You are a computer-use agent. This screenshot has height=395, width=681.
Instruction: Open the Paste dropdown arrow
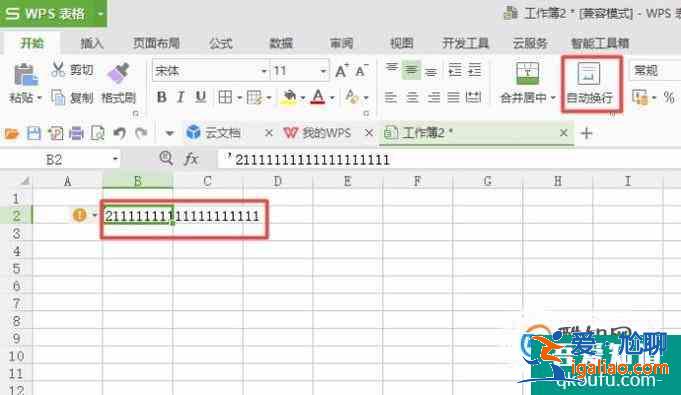click(x=39, y=98)
